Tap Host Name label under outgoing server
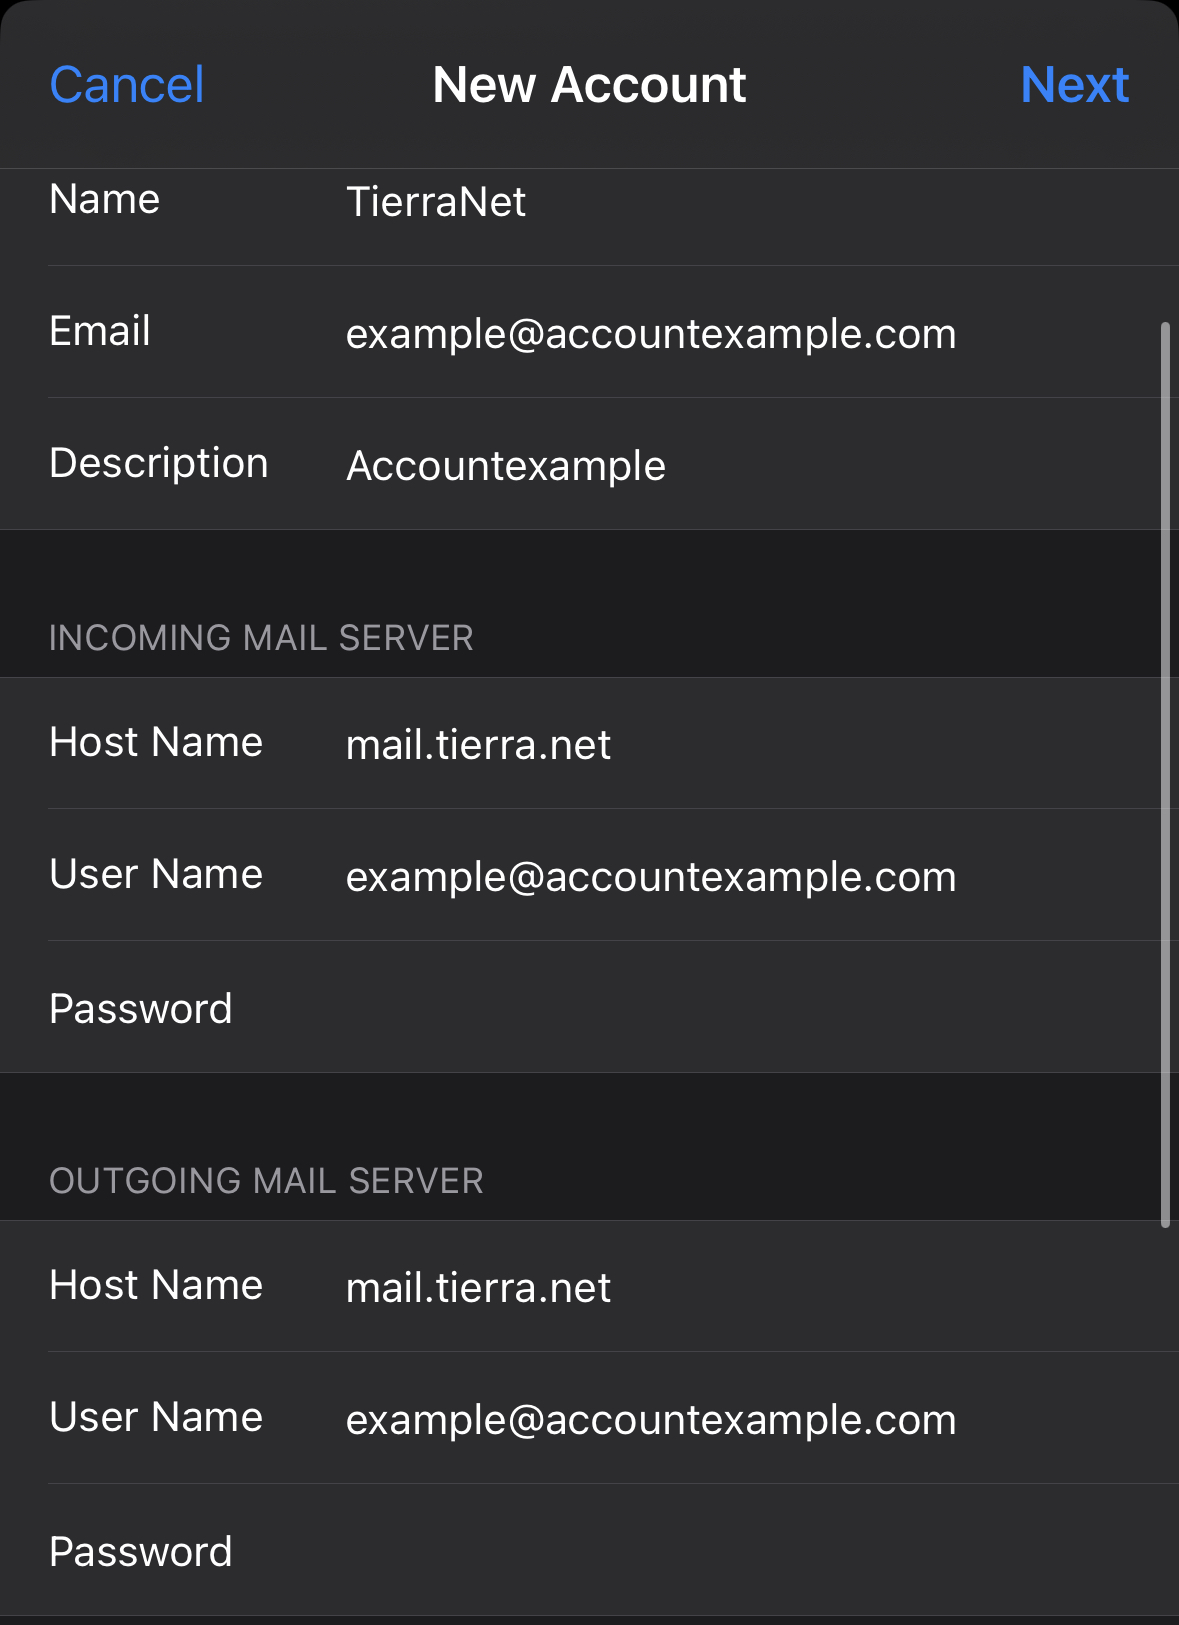 156,1286
